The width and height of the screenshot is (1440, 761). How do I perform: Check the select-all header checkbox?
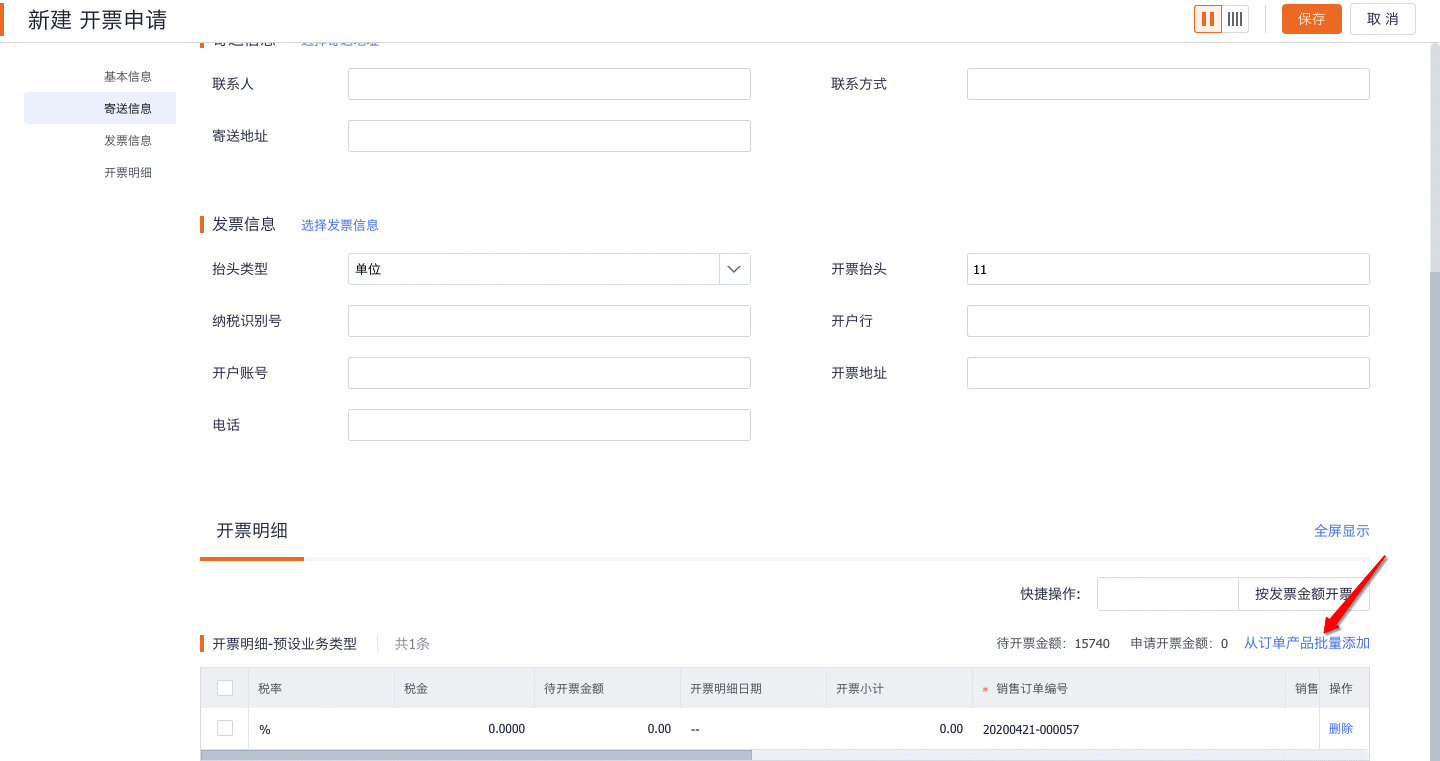point(225,688)
